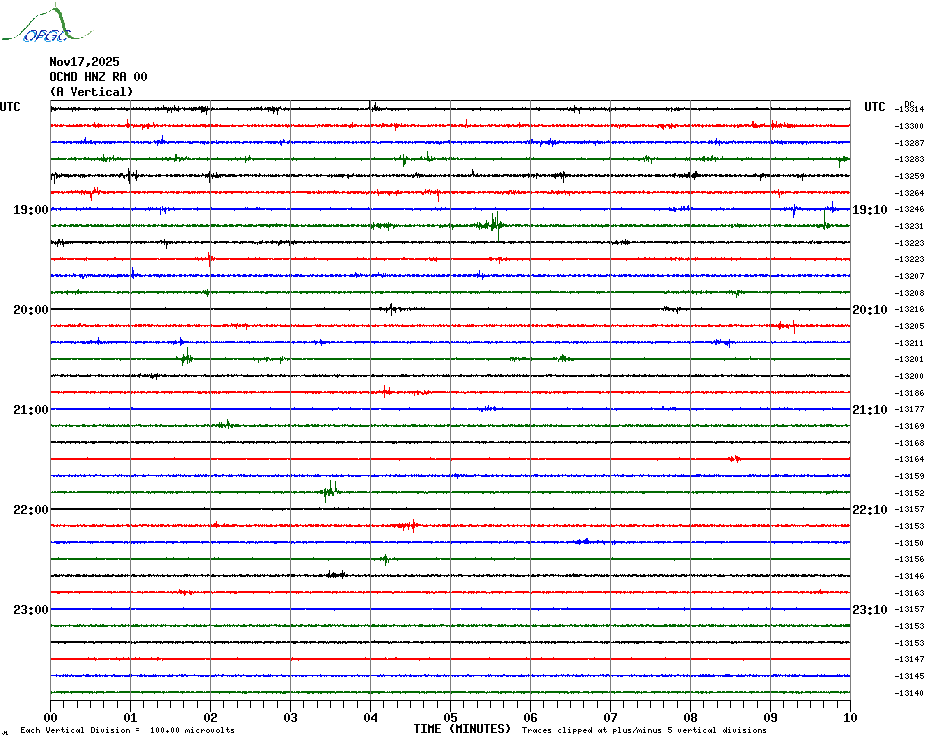The width and height of the screenshot is (930, 744).
Task: Click the 22:10 time label on right
Action: 869,510
